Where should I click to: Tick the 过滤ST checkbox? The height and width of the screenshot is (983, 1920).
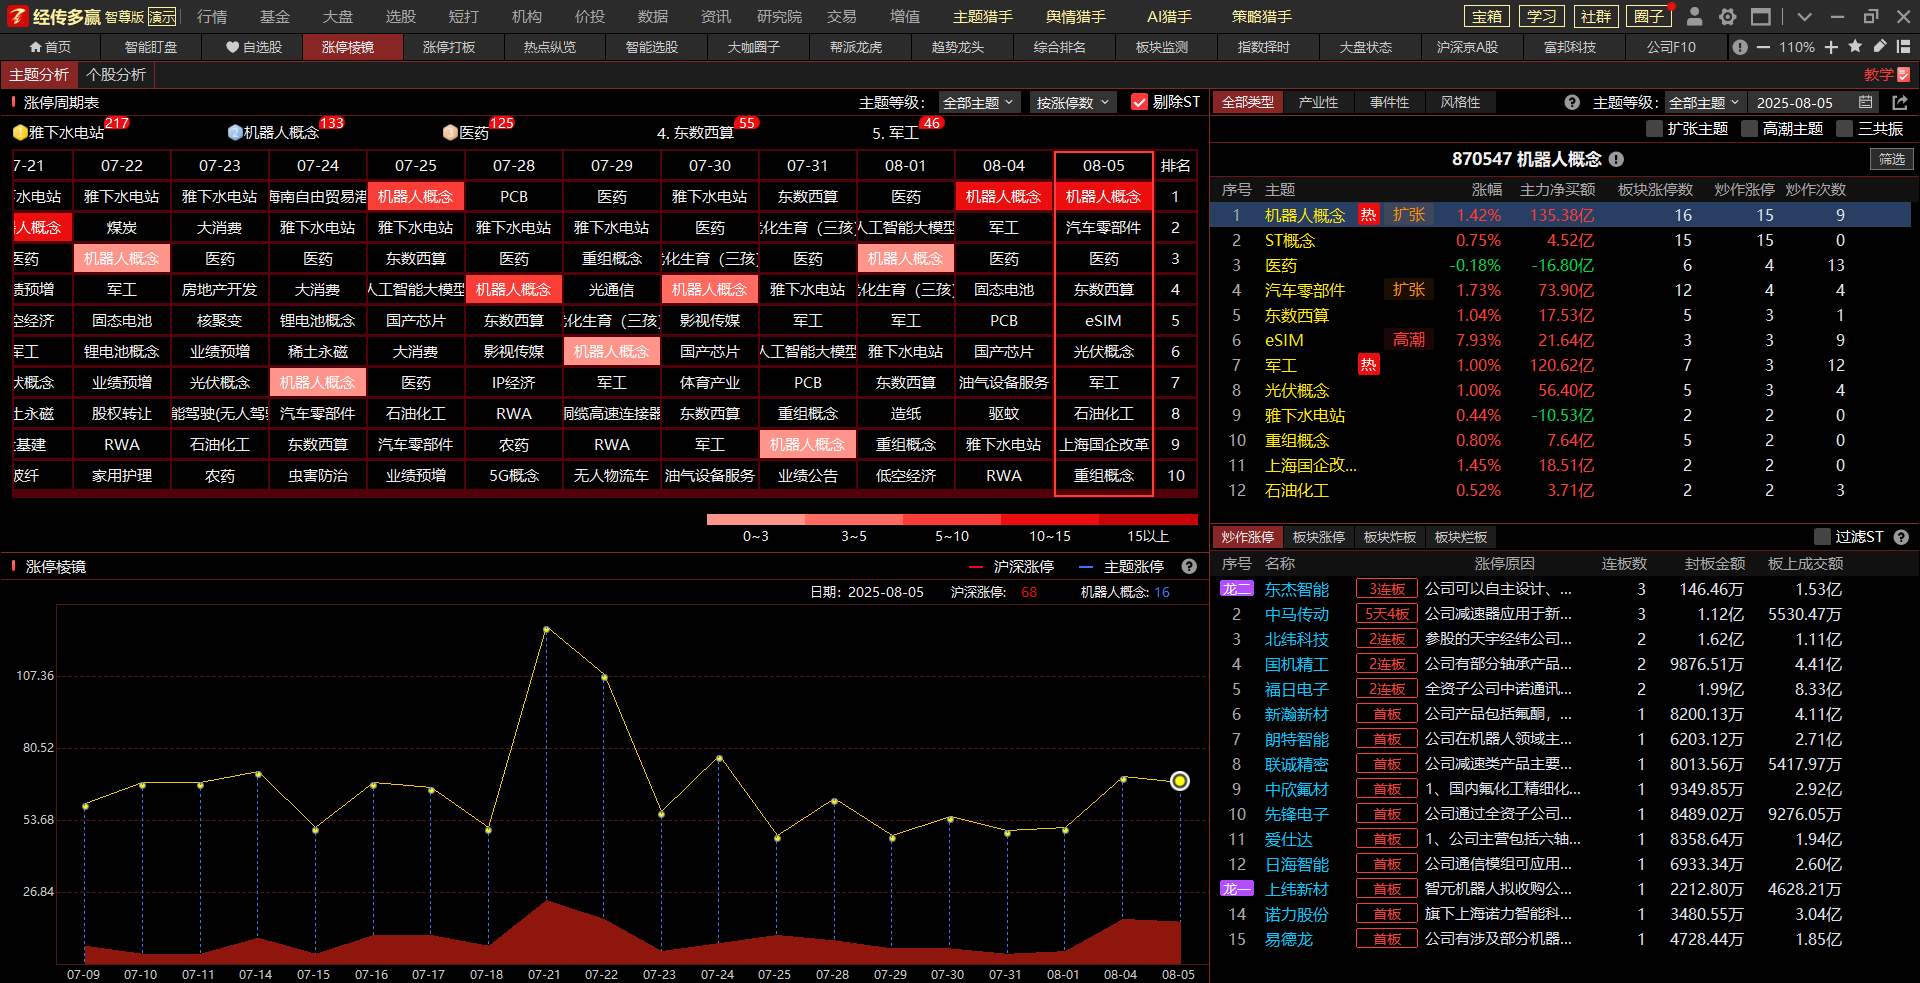(x=1822, y=537)
